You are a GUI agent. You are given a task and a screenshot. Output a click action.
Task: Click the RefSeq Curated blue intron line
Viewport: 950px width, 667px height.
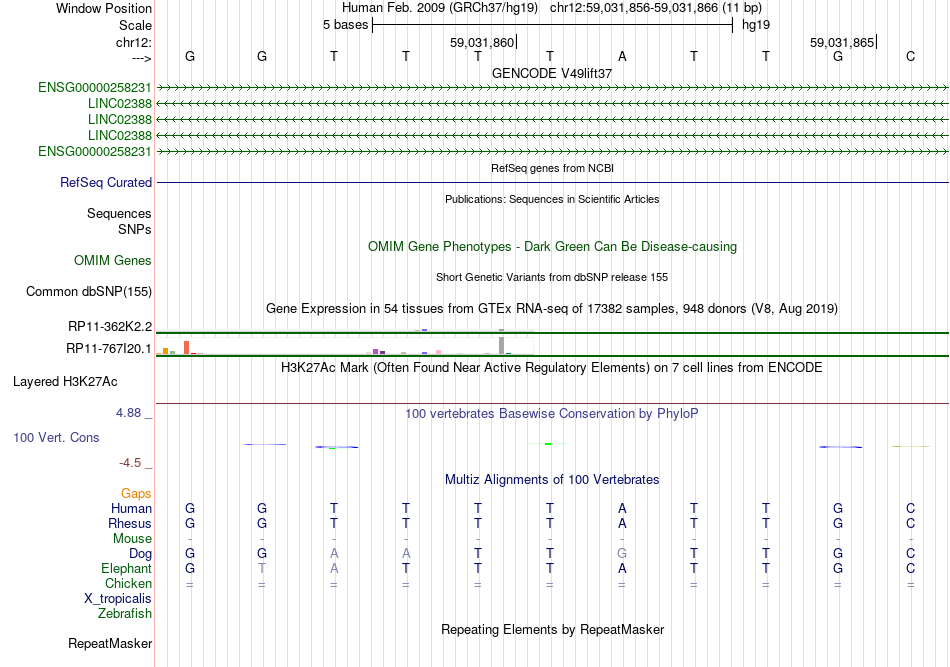(552, 182)
